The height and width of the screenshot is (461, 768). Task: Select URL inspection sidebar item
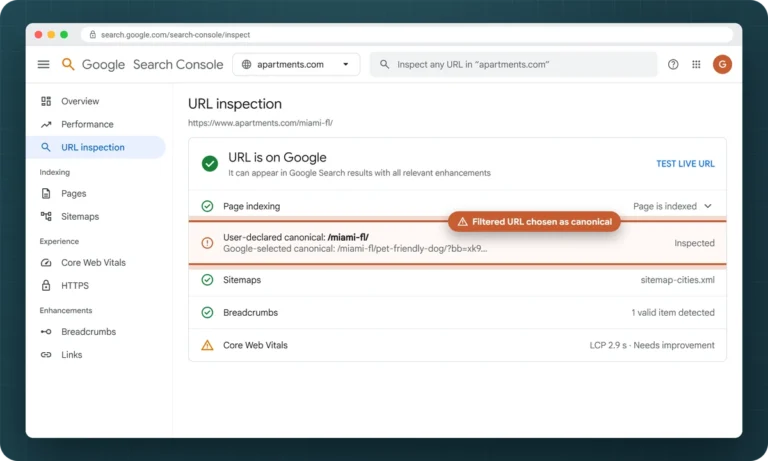[96, 147]
